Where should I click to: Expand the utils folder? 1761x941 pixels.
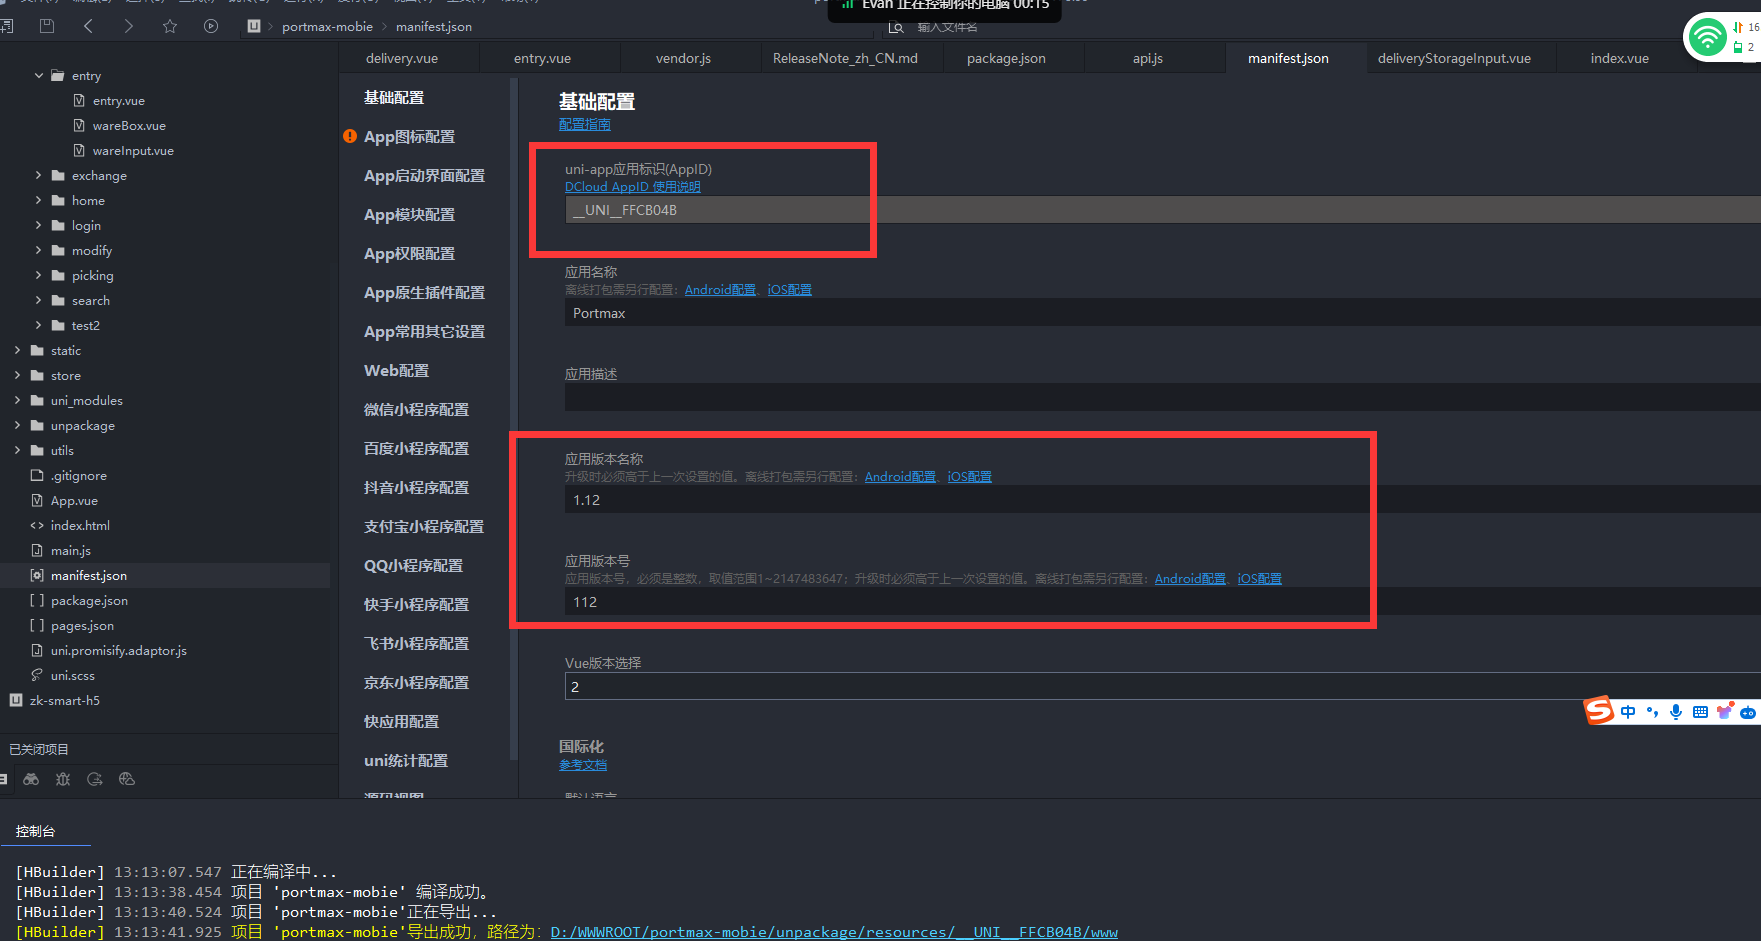click(18, 450)
